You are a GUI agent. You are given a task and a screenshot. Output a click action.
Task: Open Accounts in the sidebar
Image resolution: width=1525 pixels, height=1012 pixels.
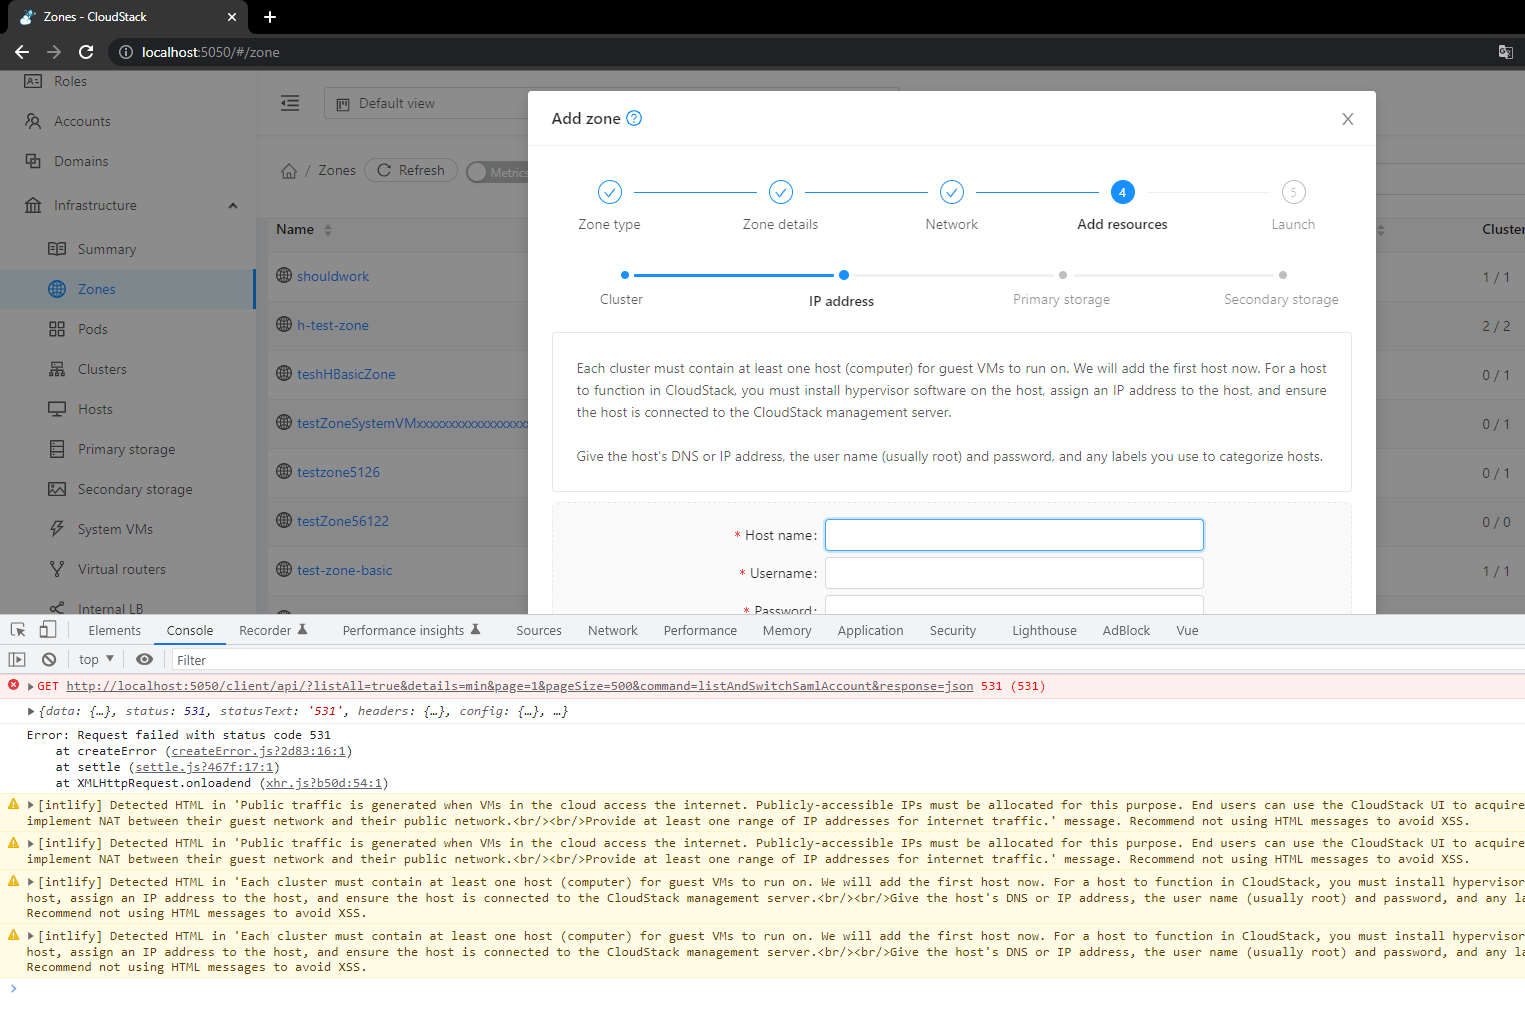82,121
